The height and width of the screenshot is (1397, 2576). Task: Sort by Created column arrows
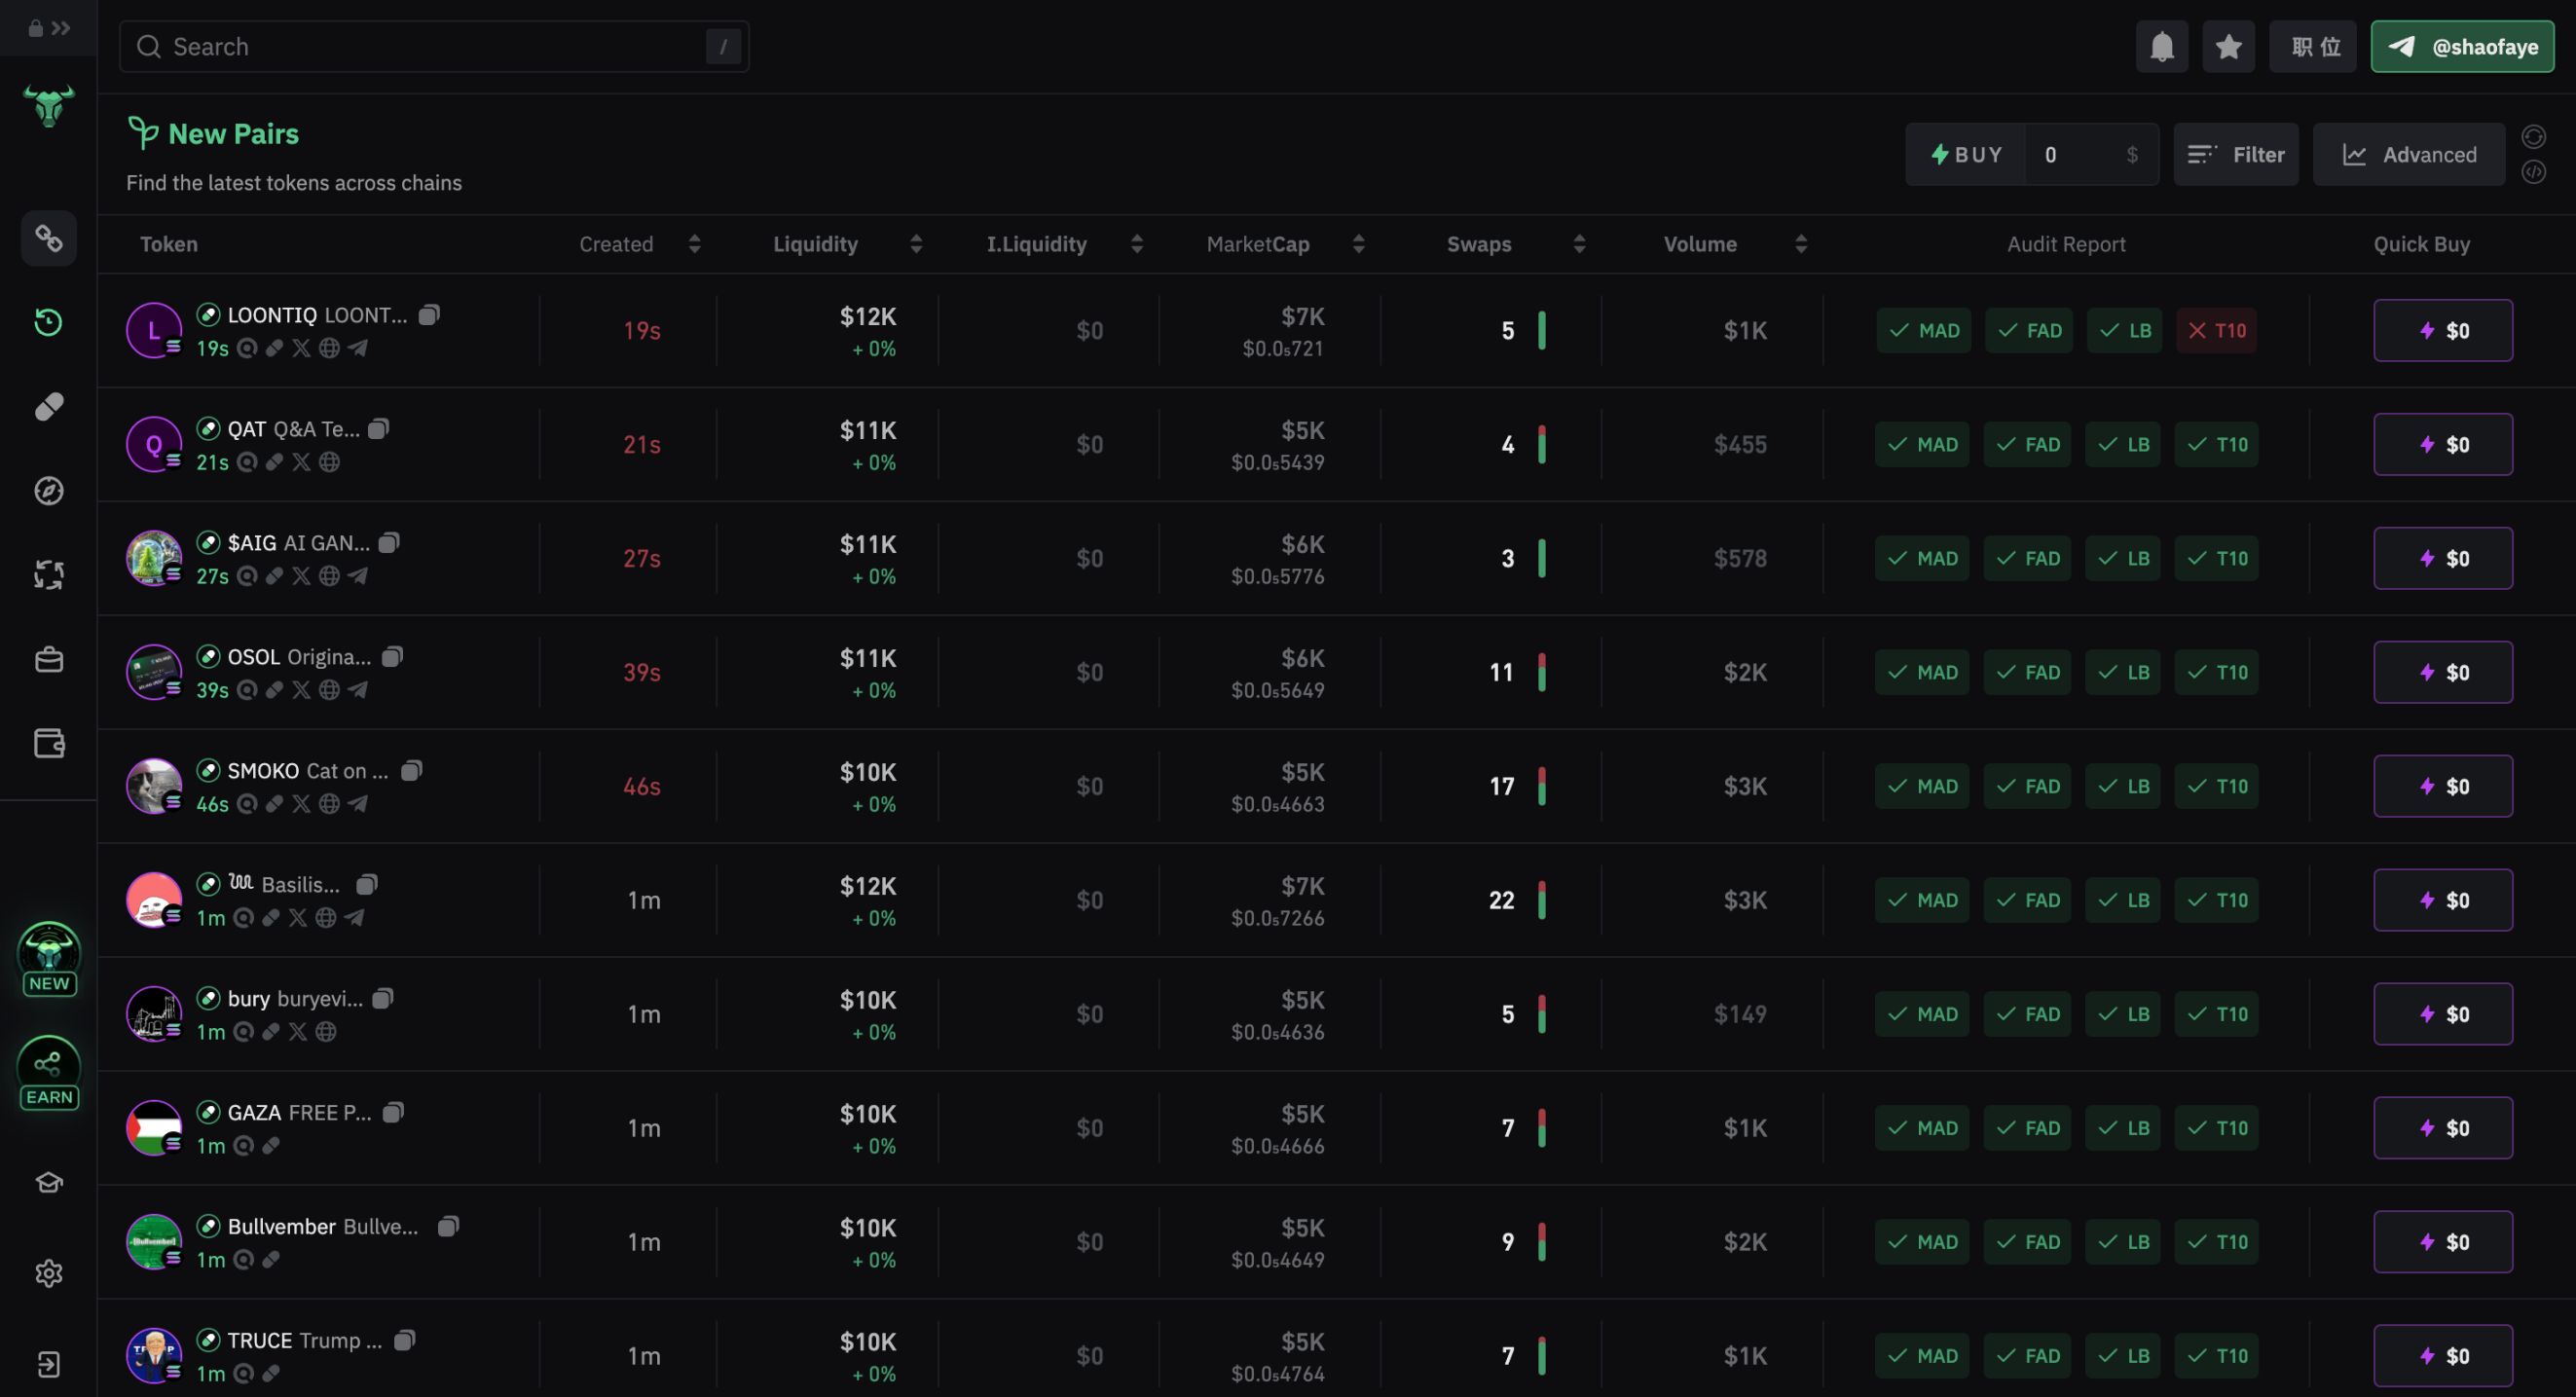pyautogui.click(x=694, y=244)
